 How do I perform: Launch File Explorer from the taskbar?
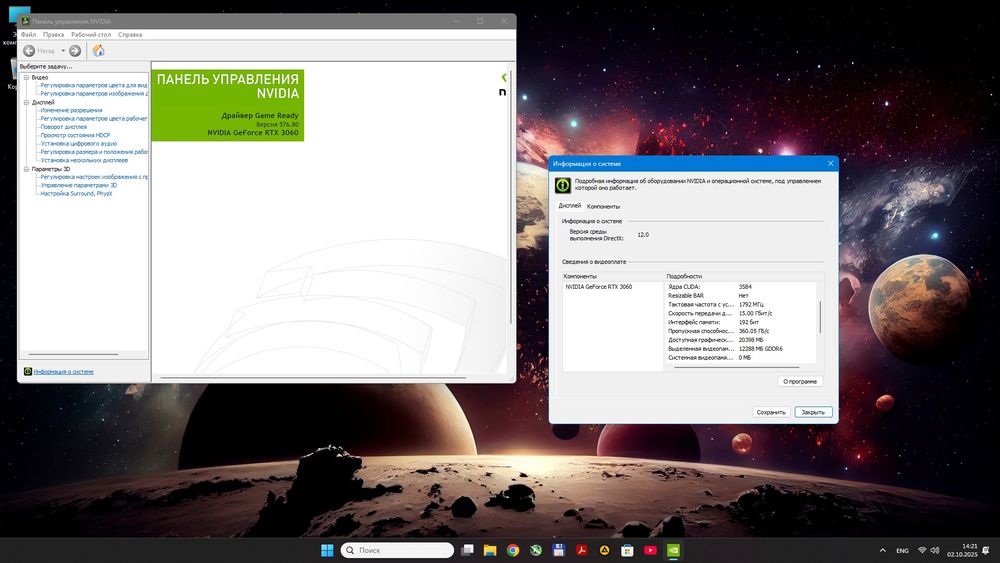click(490, 550)
